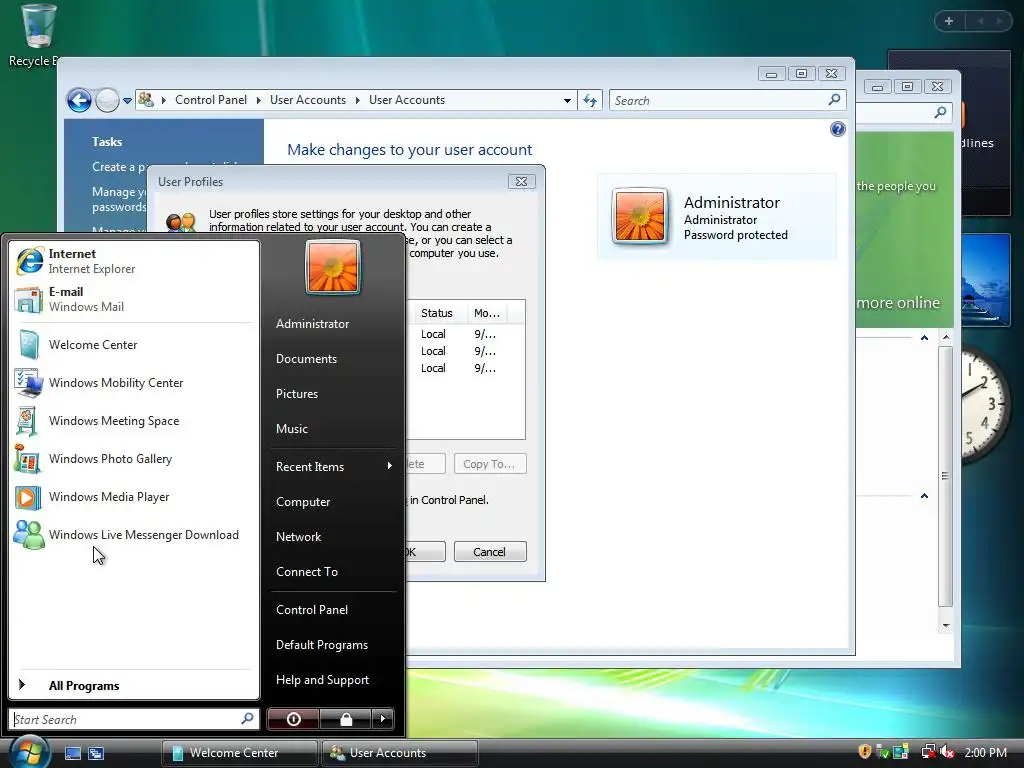The width and height of the screenshot is (1024, 768).
Task: Expand address bar history dropdown
Action: pyautogui.click(x=567, y=101)
